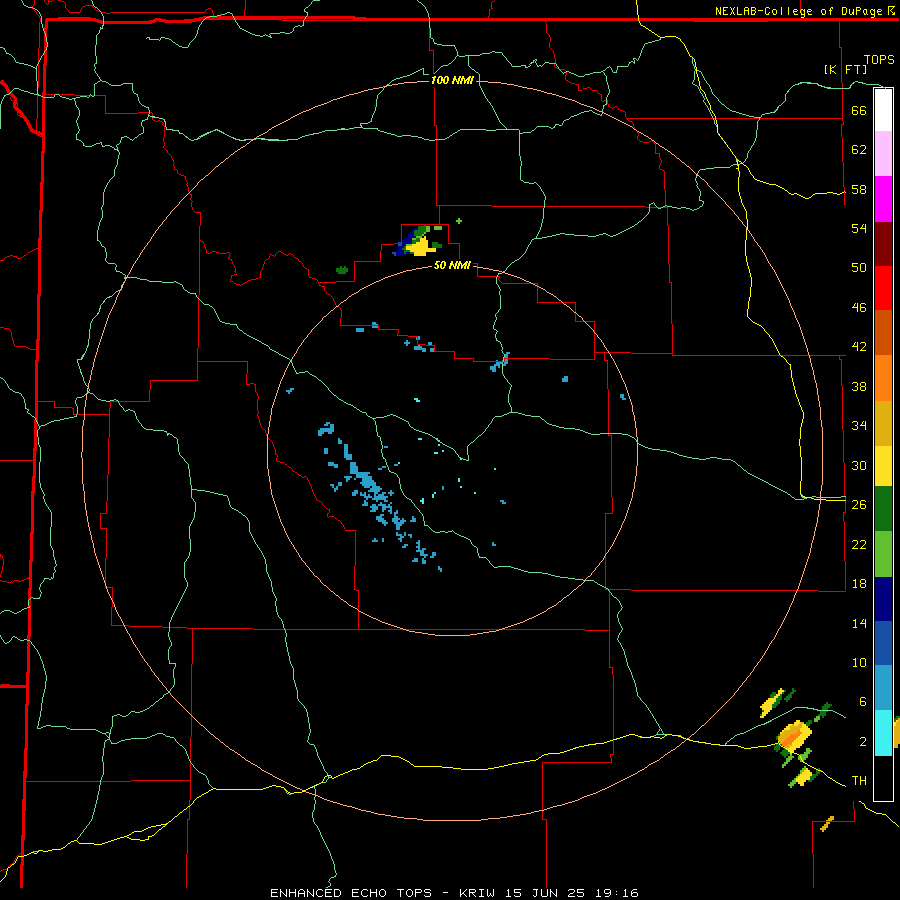Click the orange 38-42 kft swatch
Viewport: 900px width, 900px height.
(x=883, y=378)
